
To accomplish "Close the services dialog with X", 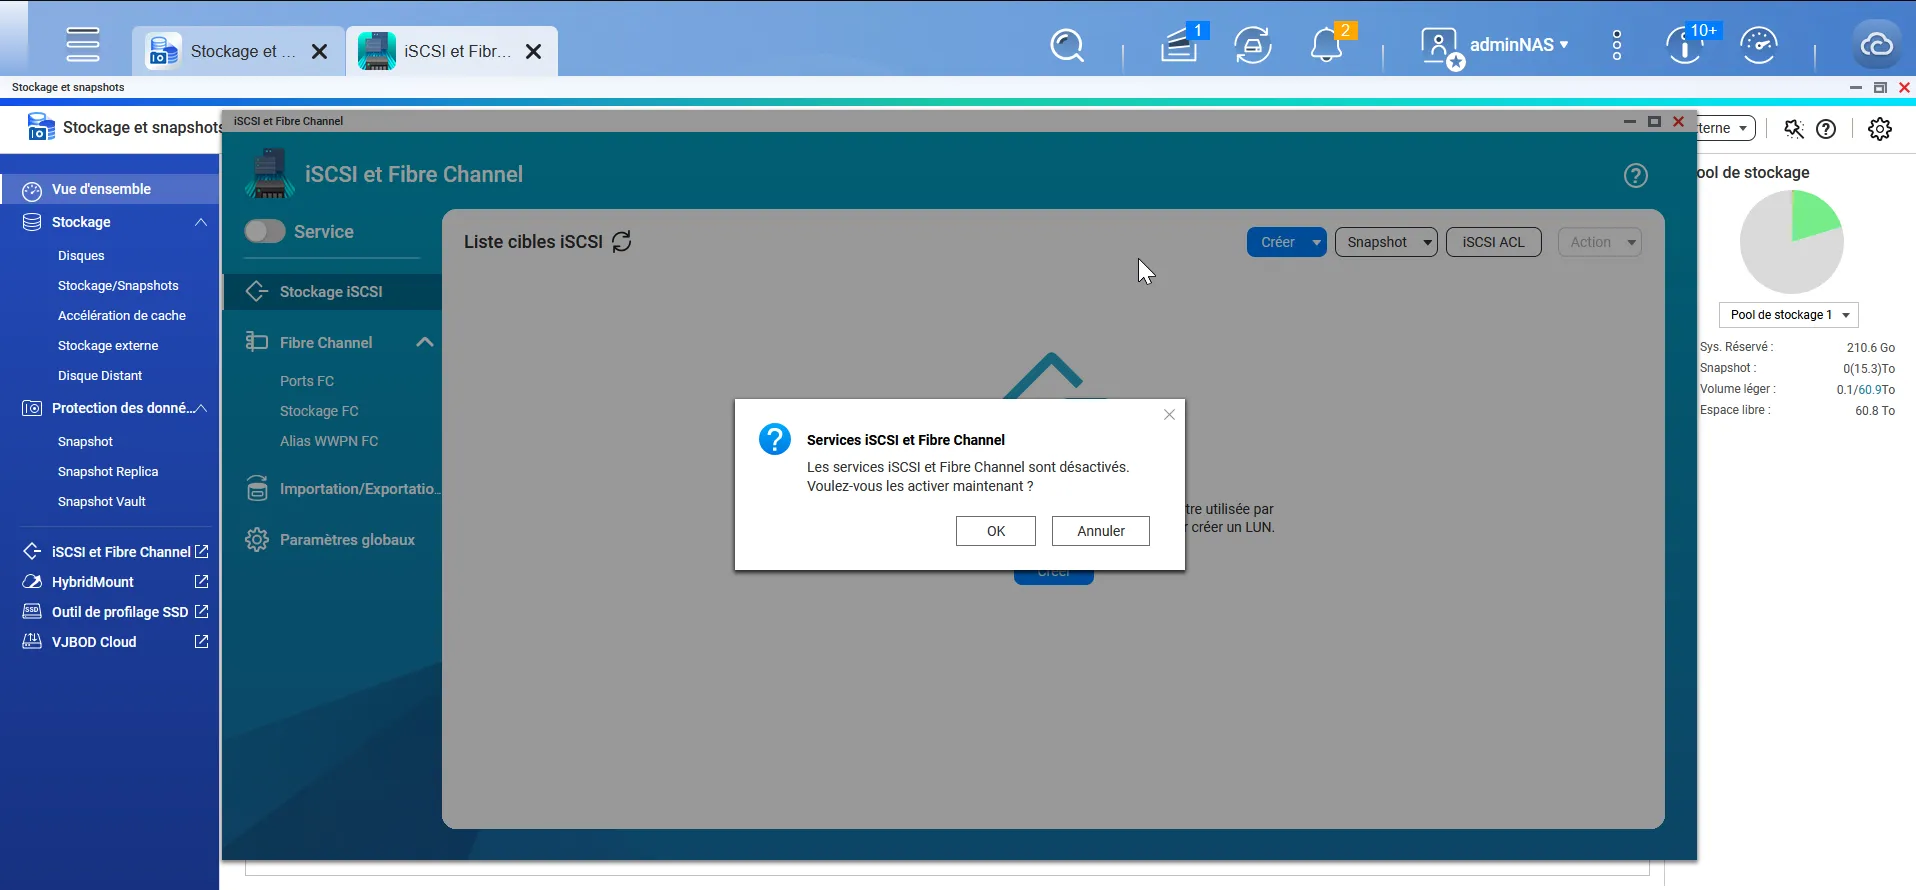I will pos(1169,415).
